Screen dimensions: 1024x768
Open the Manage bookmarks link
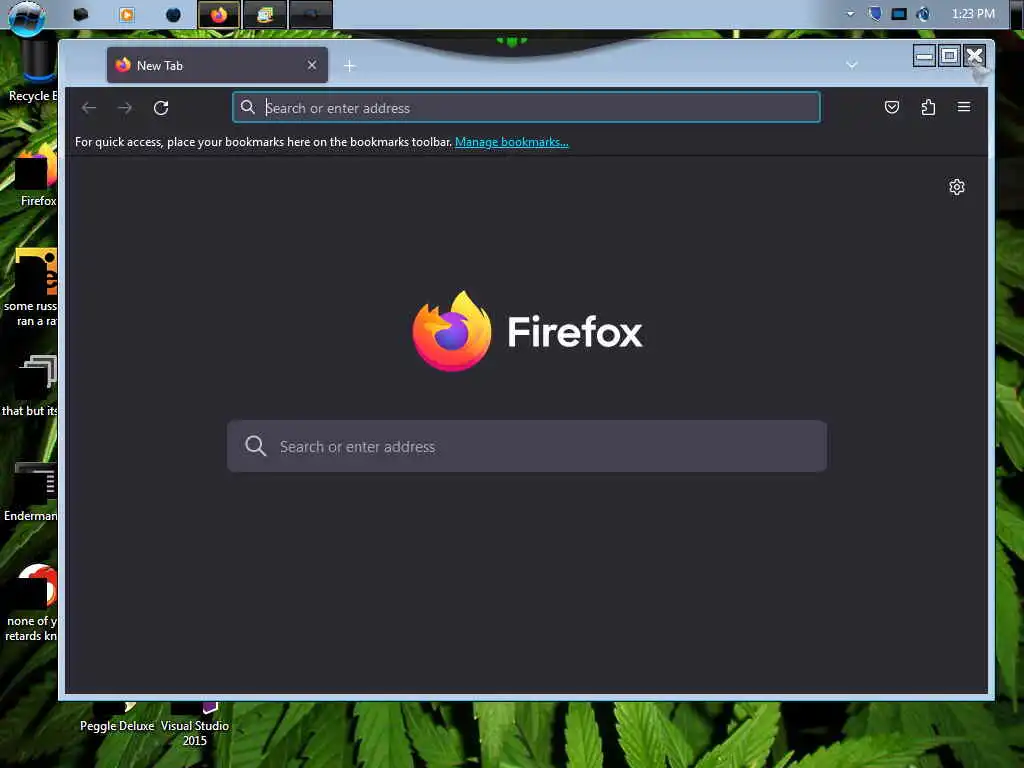point(511,142)
